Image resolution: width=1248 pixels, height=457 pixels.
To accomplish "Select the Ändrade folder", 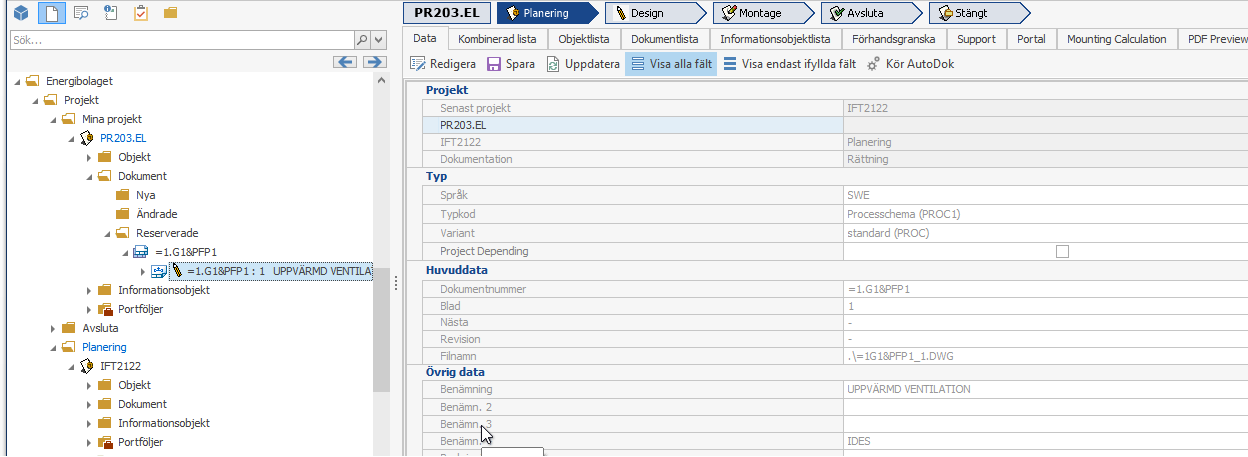I will tap(157, 214).
